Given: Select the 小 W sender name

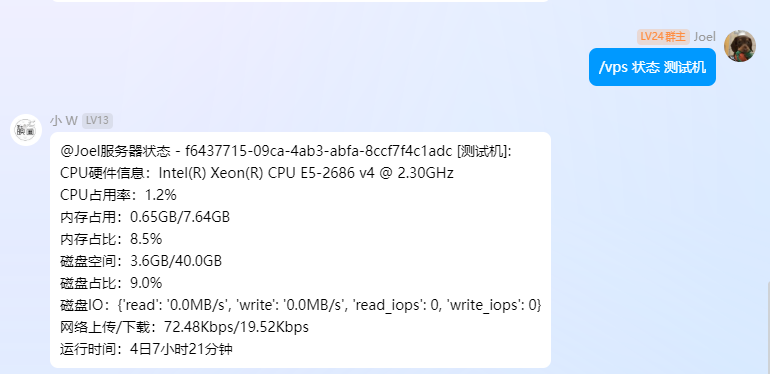Looking at the screenshot, I should tap(64, 121).
